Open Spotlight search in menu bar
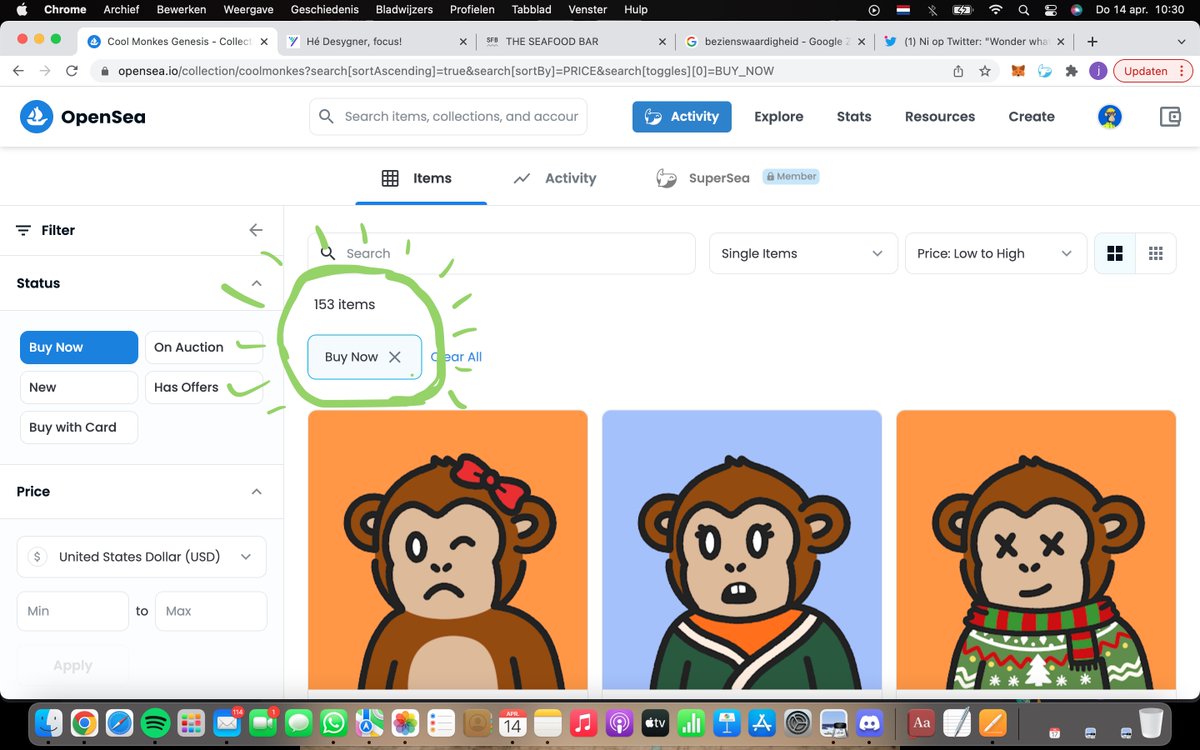The image size is (1200, 750). 1023,10
